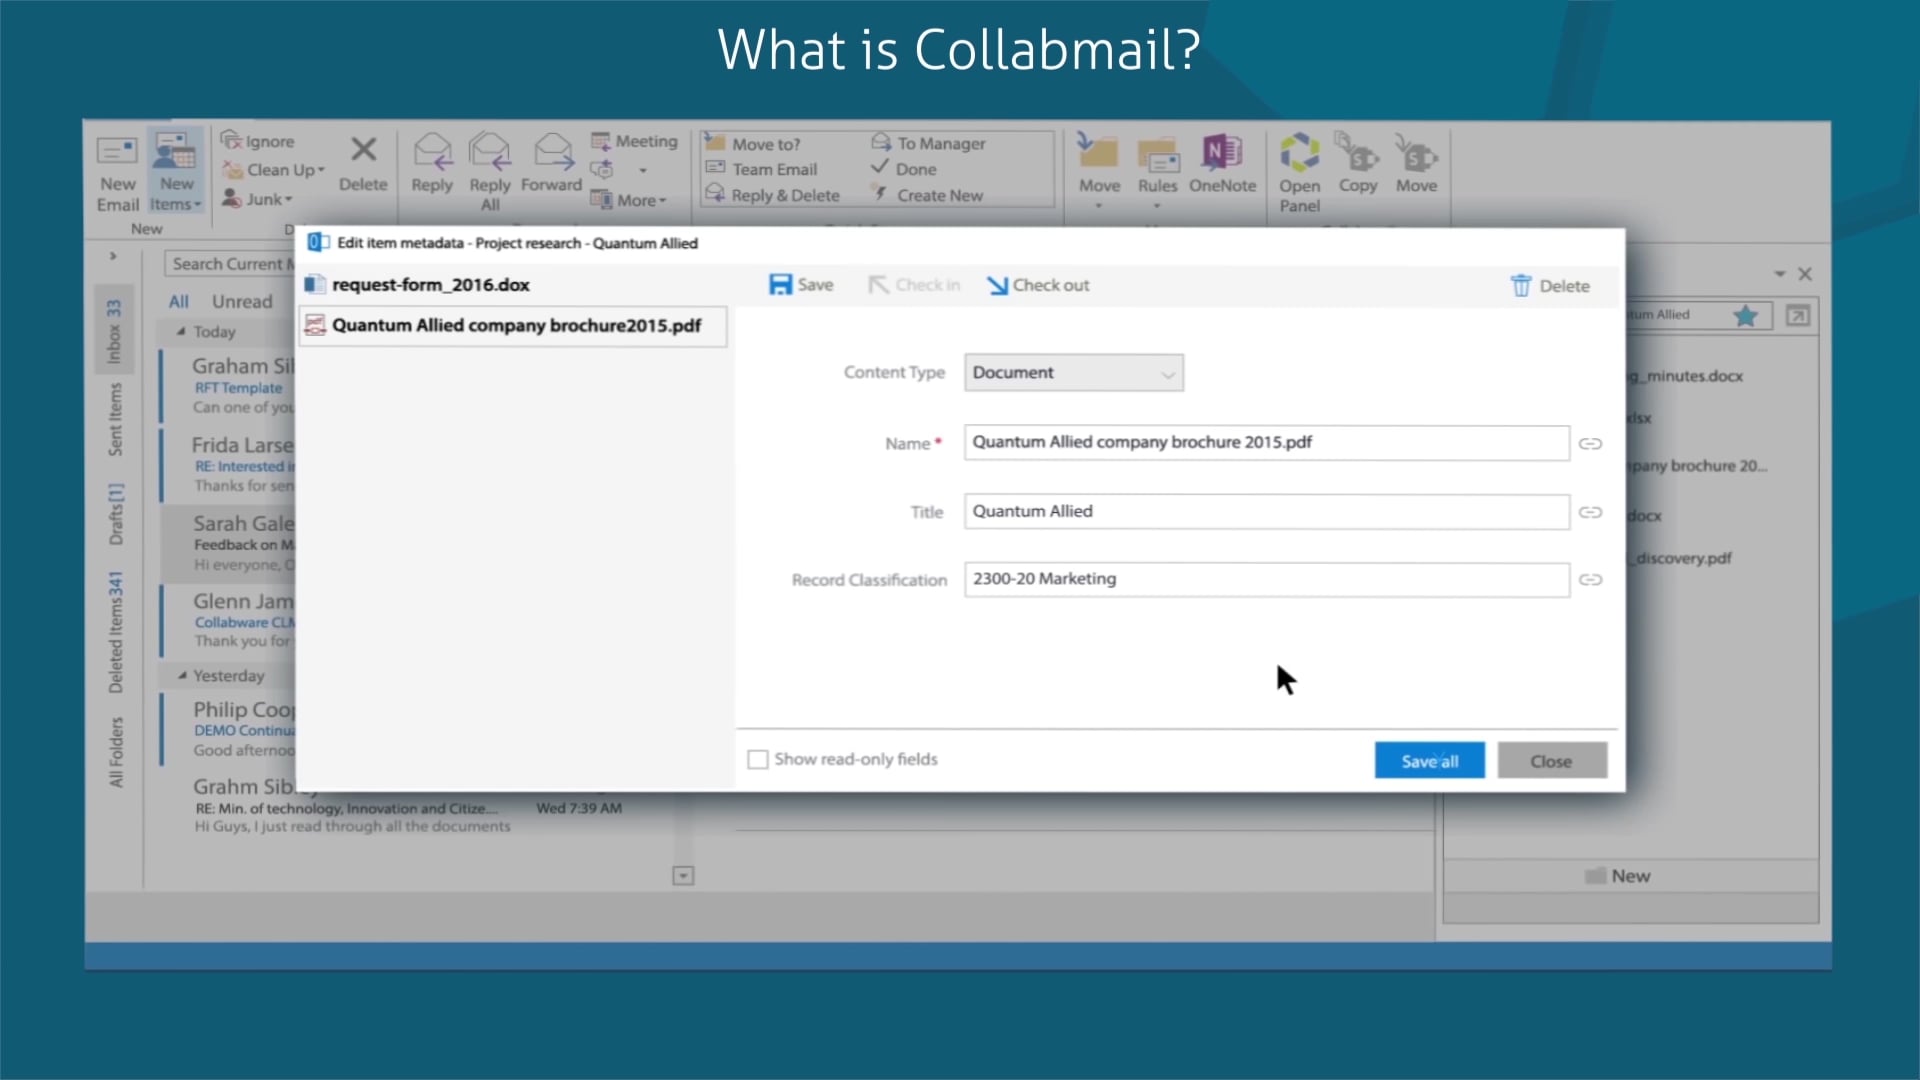Open the Inbox 33 folder tab

[114, 331]
